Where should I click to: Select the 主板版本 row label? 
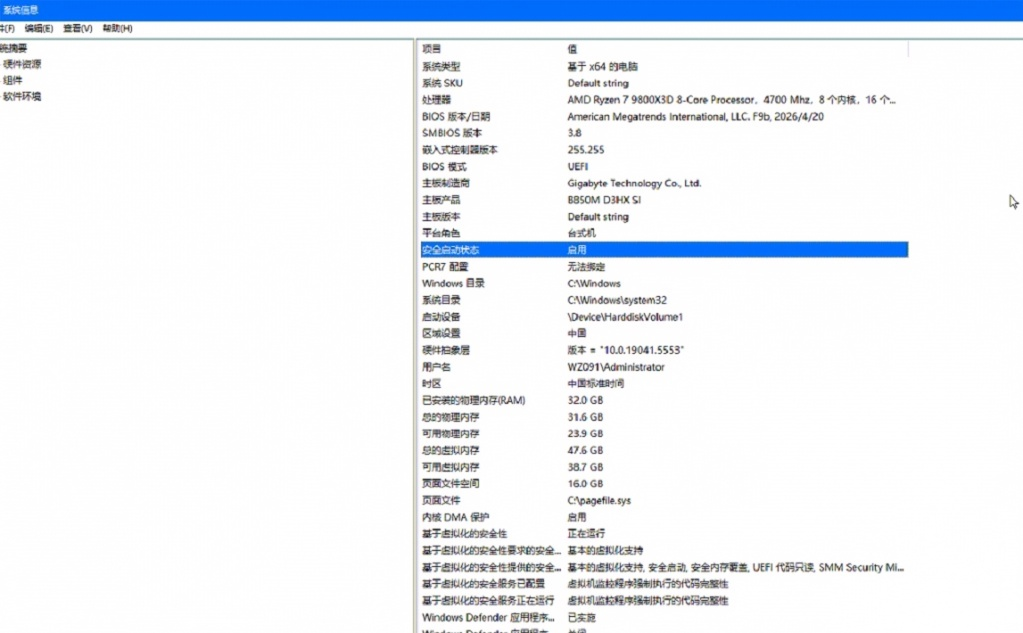(441, 217)
